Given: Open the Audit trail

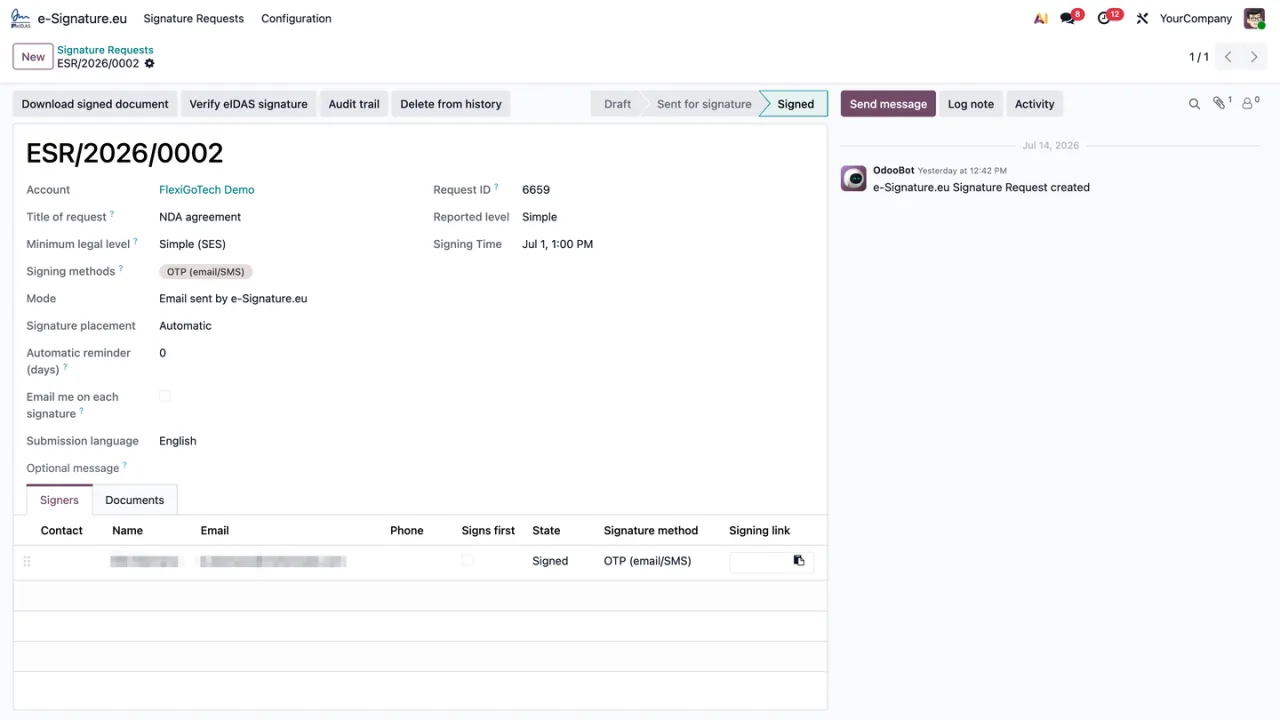Looking at the screenshot, I should tap(354, 104).
